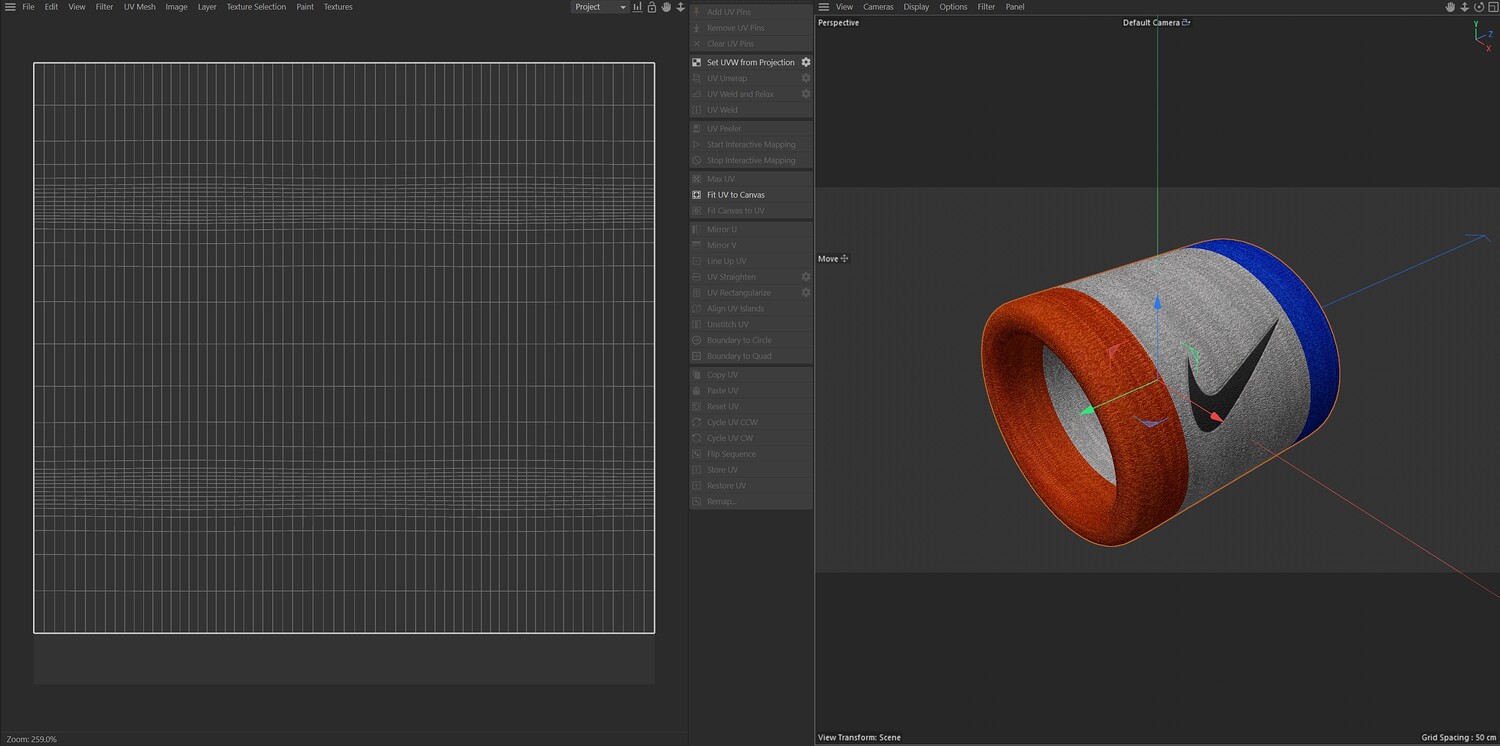Click the Remap... command label
Viewport: 1500px width, 746px height.
[721, 501]
